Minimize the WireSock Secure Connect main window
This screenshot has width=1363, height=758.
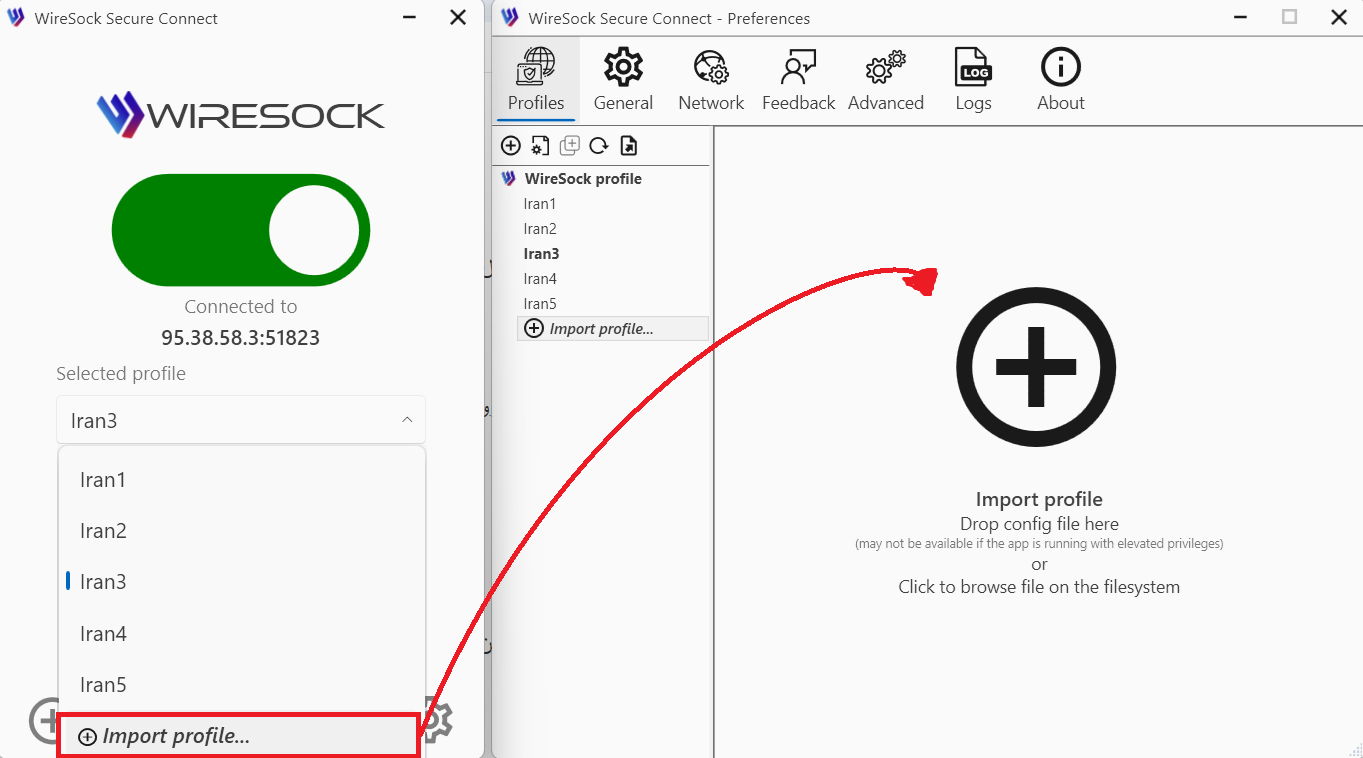(x=408, y=18)
